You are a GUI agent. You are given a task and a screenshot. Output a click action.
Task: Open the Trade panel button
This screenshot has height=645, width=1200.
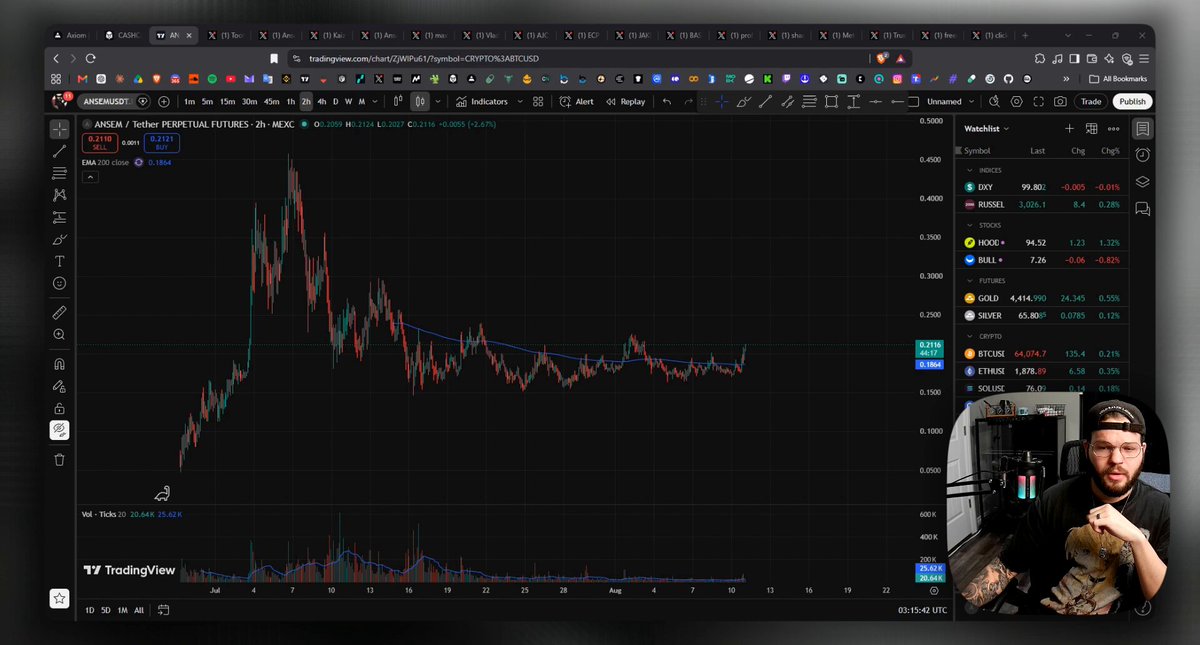point(1091,101)
